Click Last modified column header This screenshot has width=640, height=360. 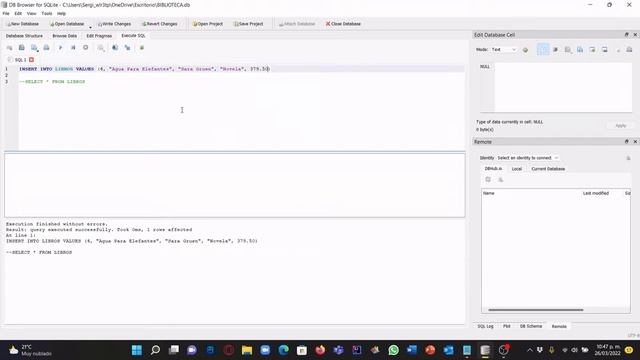pos(596,193)
